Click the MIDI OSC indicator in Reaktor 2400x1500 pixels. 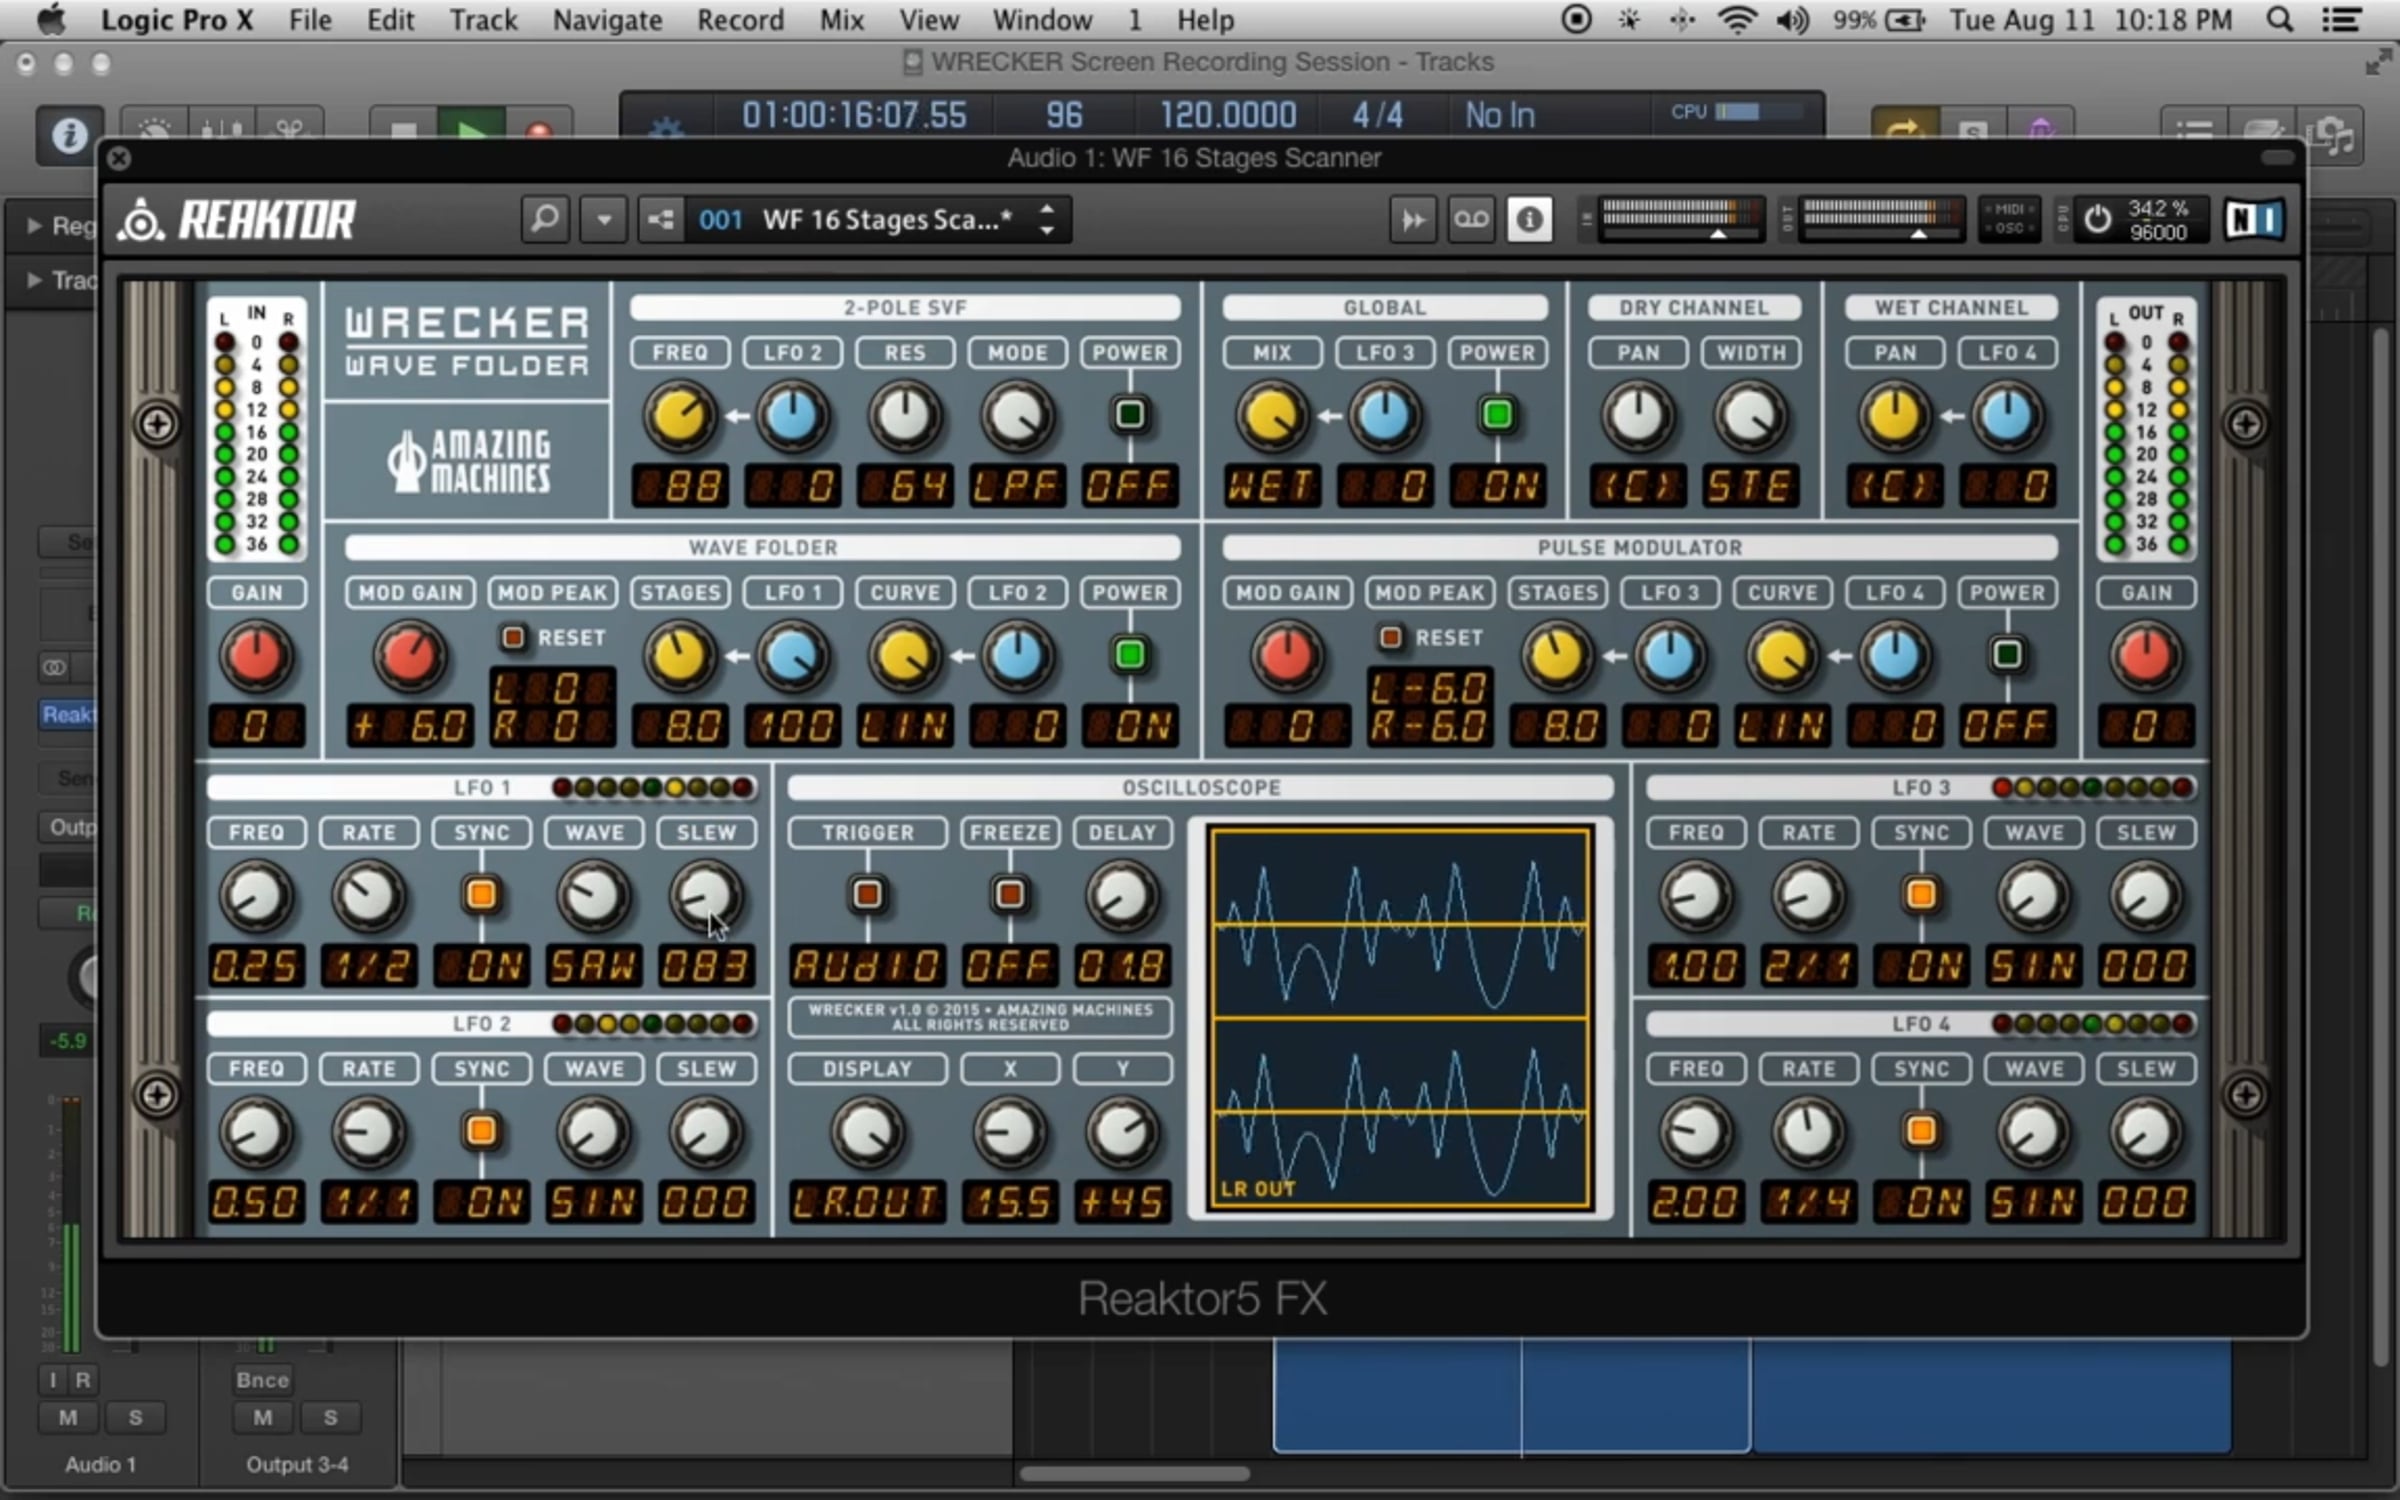[x=2010, y=219]
